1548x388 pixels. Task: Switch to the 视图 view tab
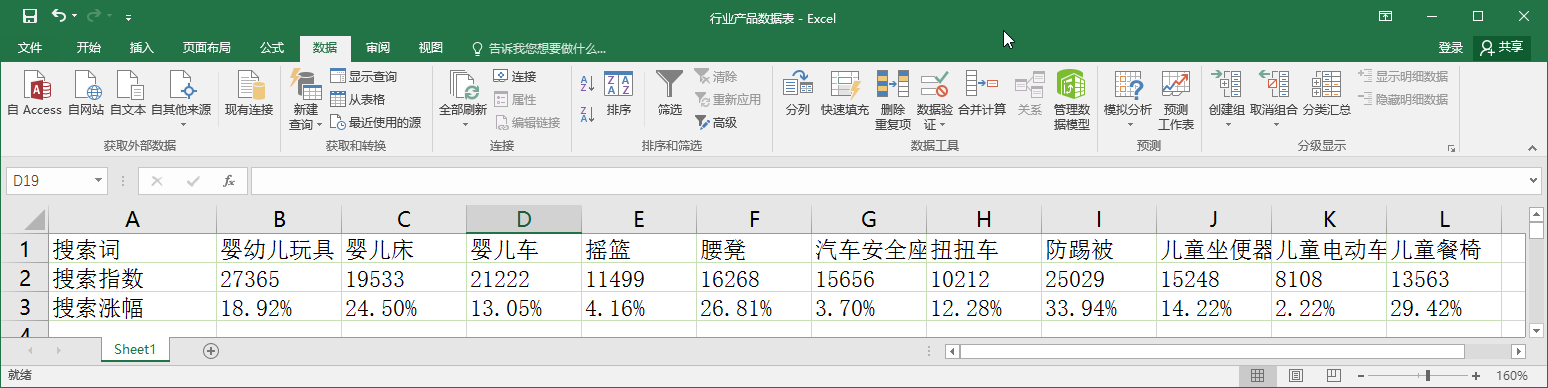pyautogui.click(x=431, y=47)
